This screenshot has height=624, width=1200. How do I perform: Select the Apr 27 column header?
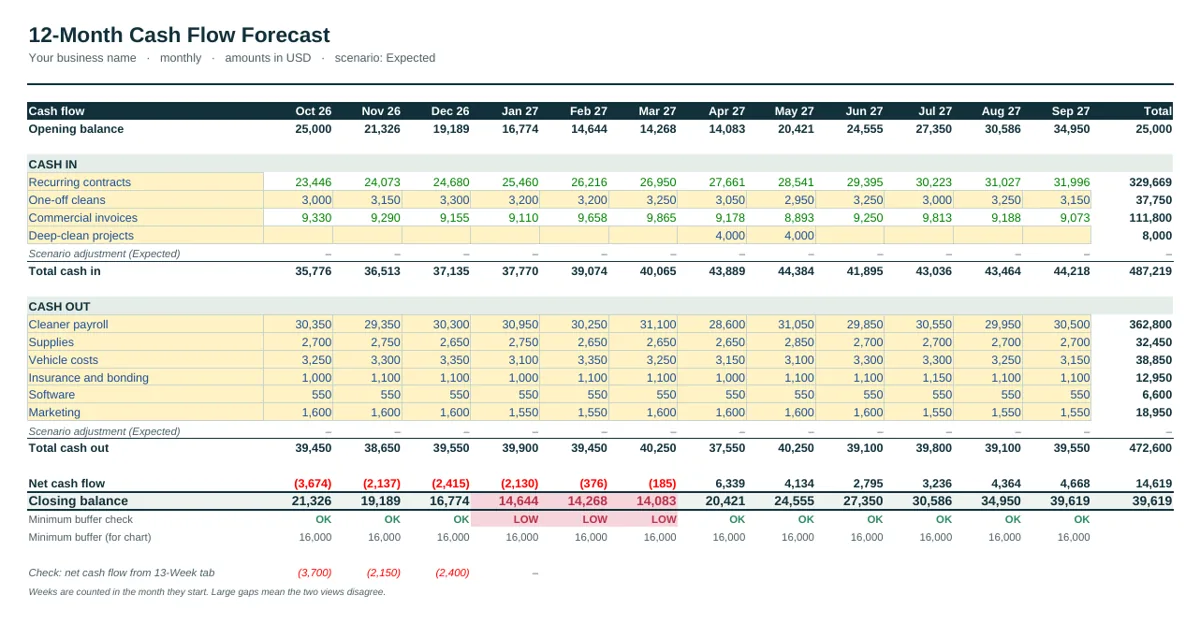click(726, 111)
